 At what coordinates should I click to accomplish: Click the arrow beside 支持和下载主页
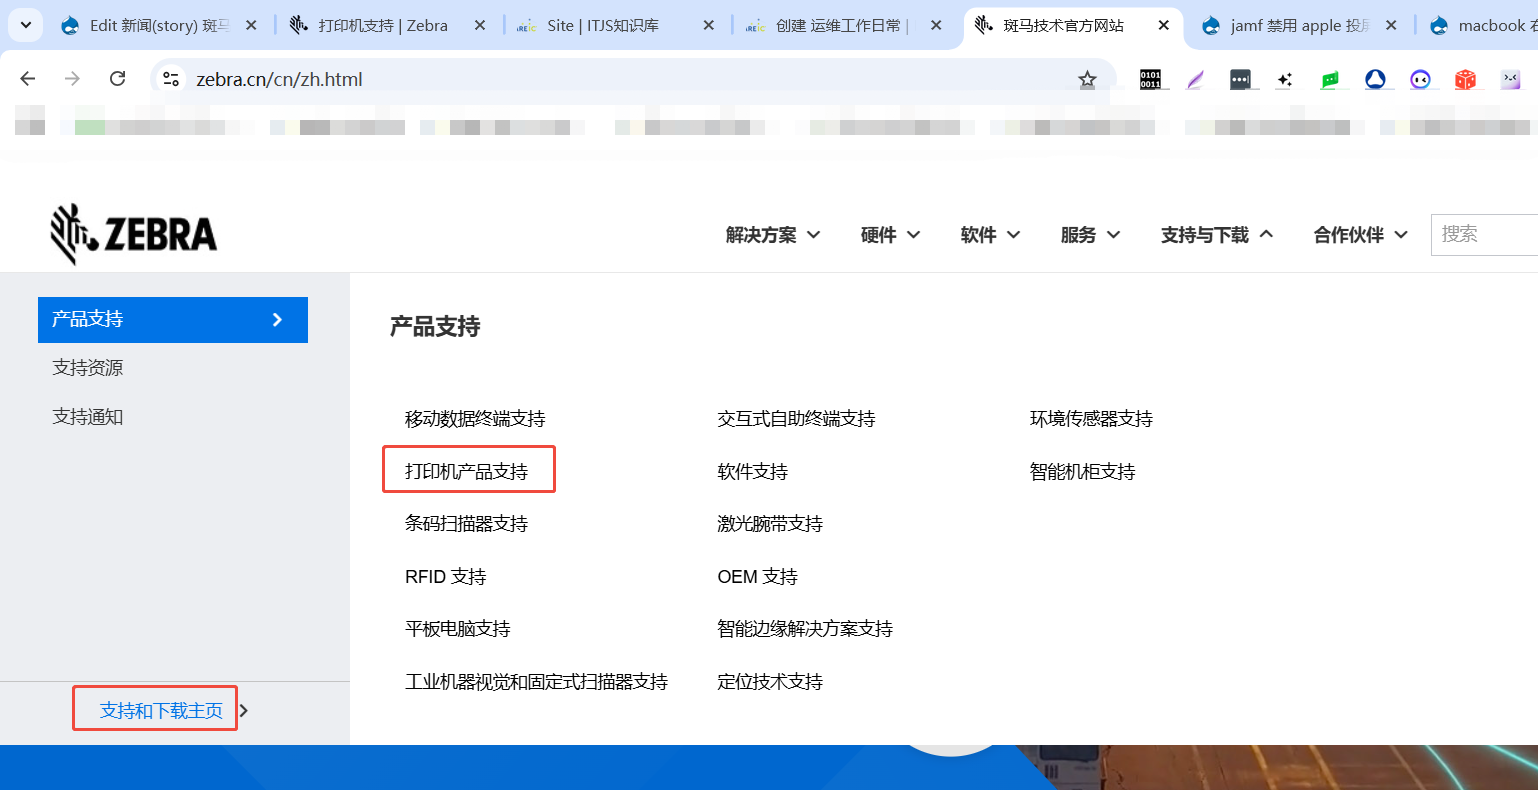coord(243,710)
